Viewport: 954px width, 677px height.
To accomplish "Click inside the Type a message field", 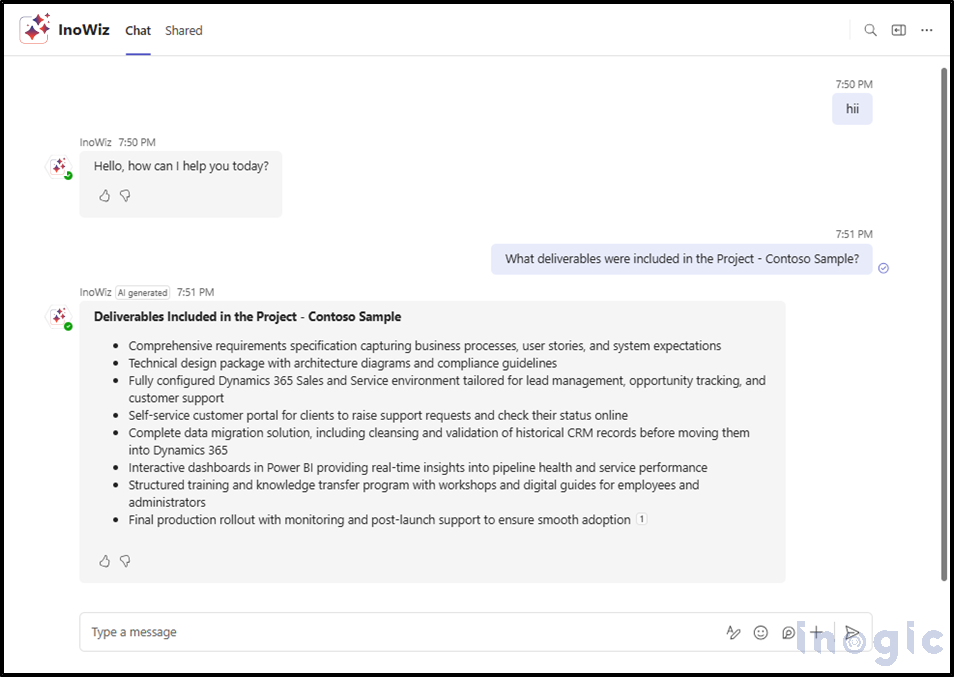I will [x=300, y=632].
